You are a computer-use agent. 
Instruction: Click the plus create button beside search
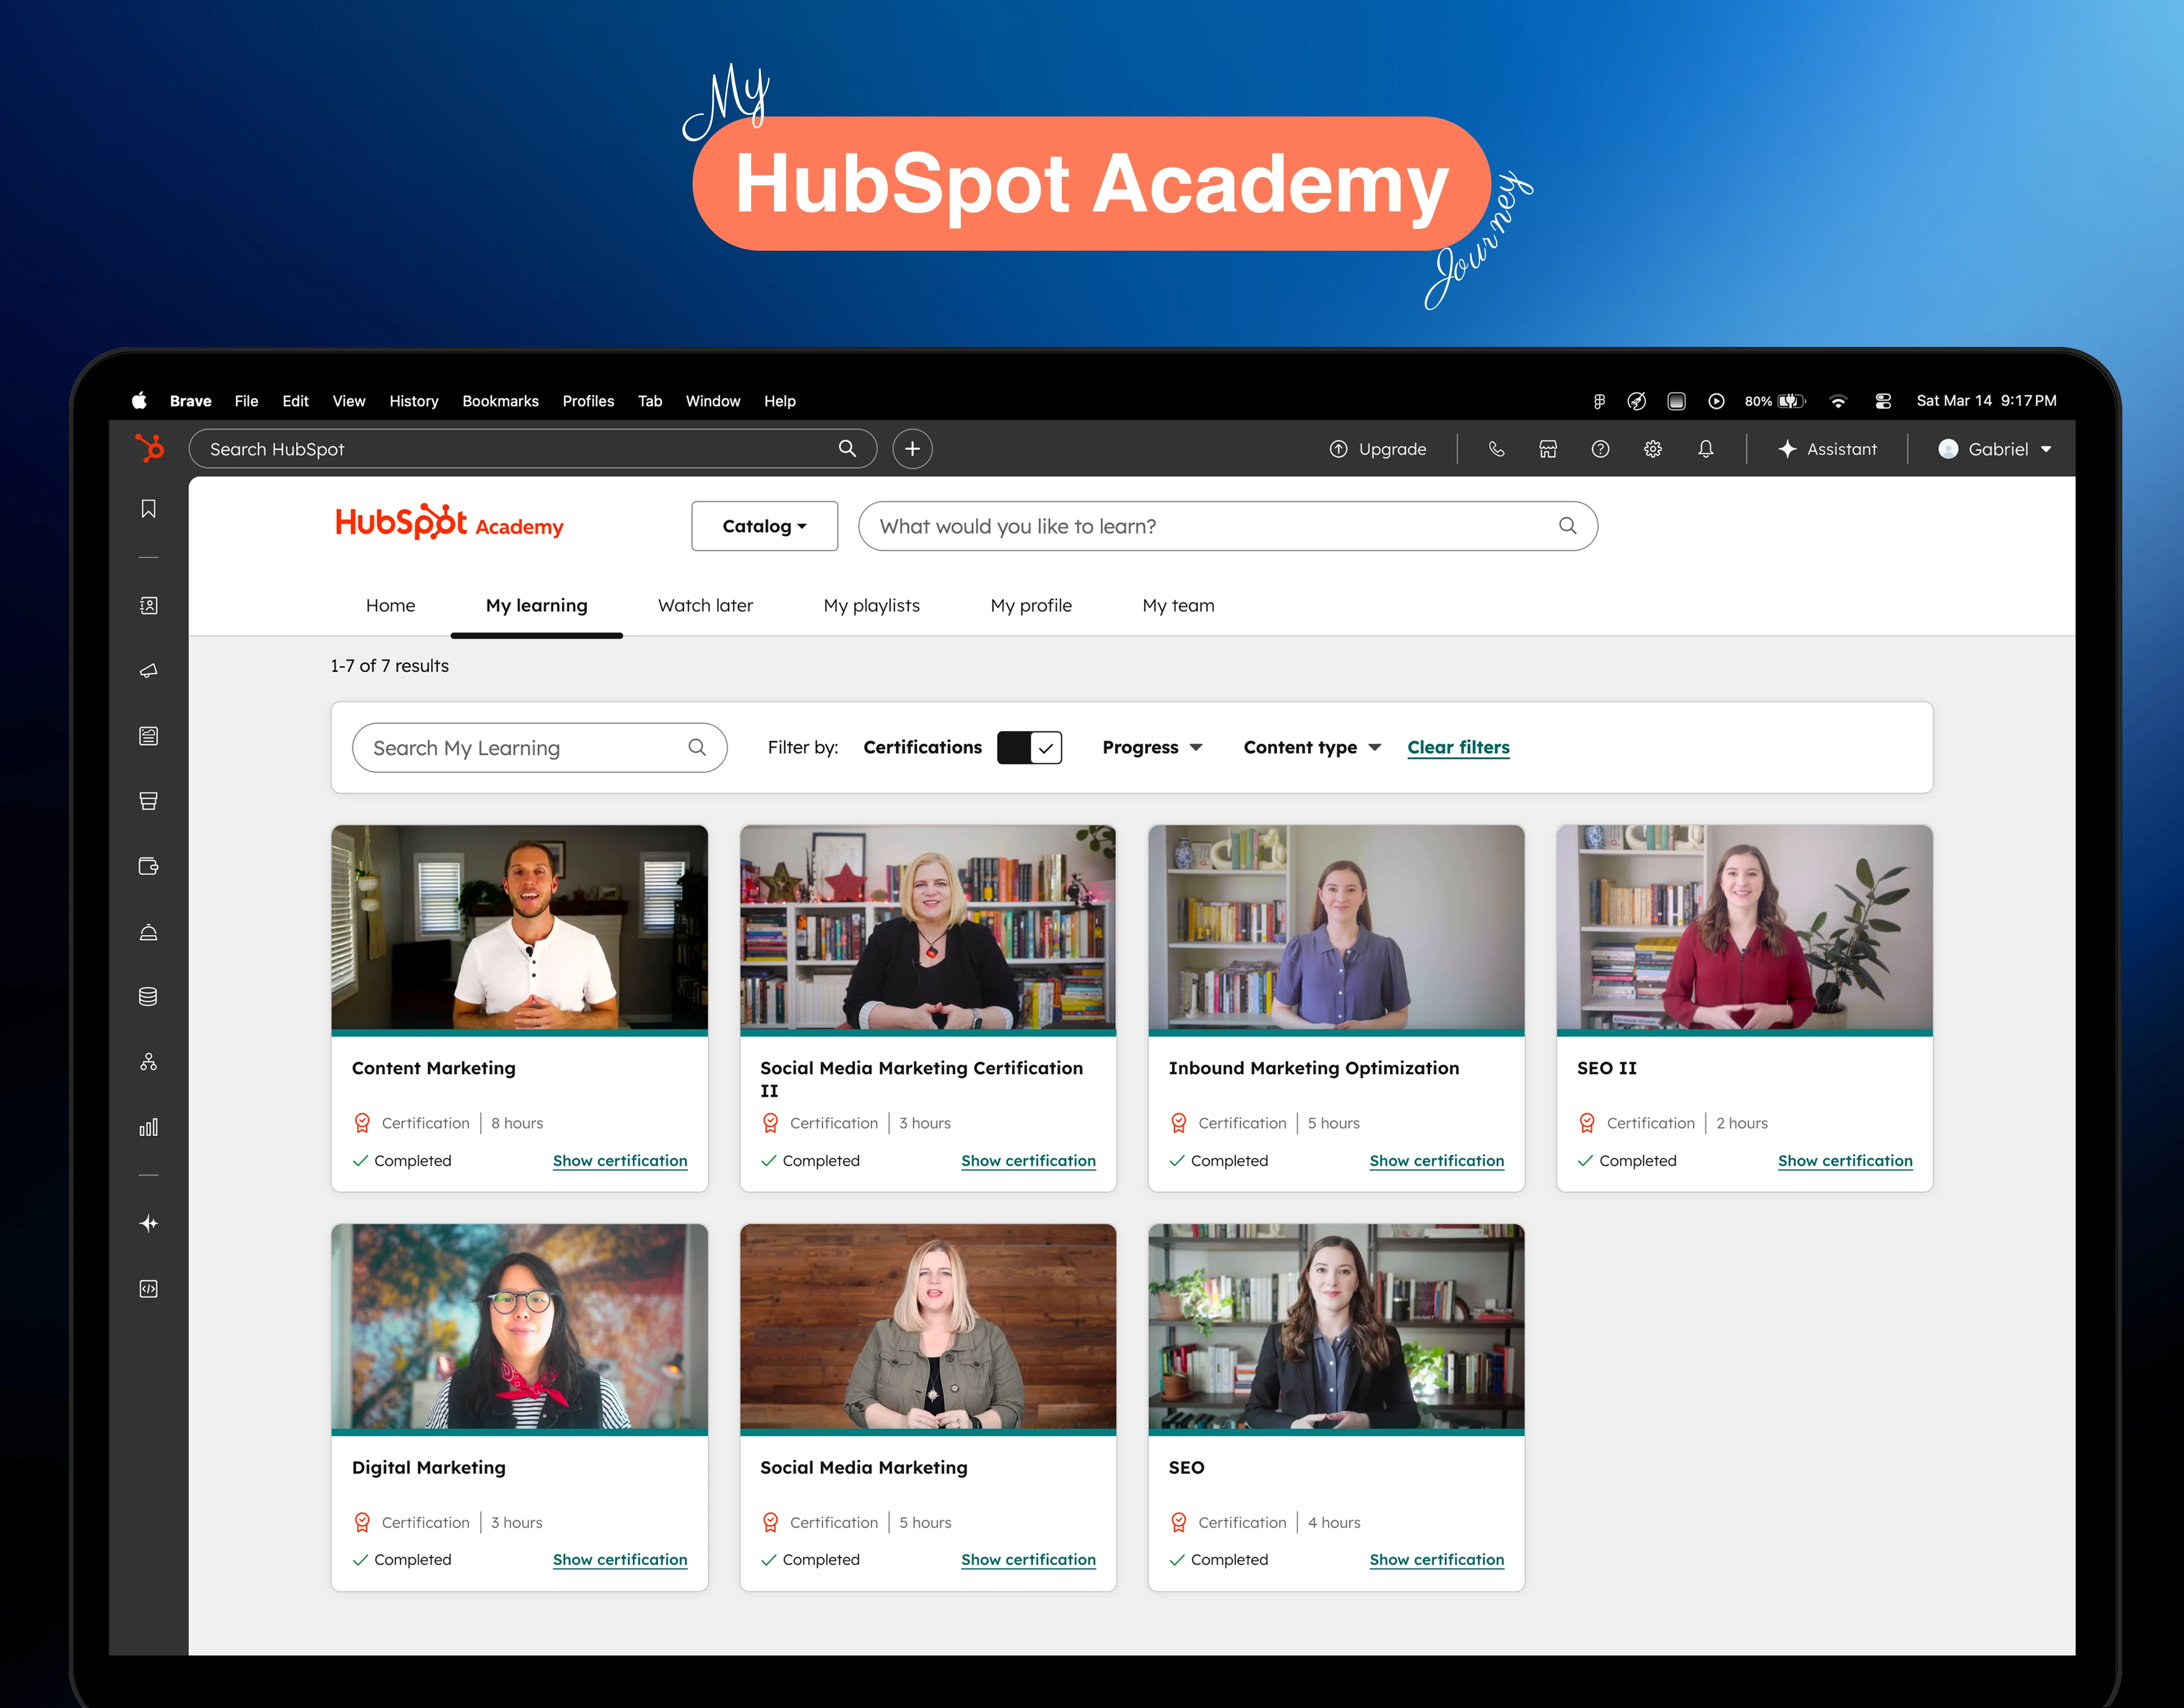pyautogui.click(x=912, y=449)
